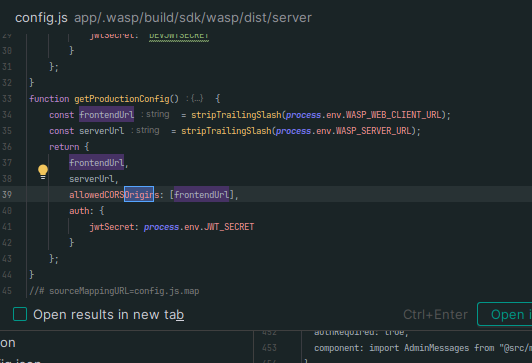Image resolution: width=532 pixels, height=363 pixels.
Task: Click the app/.wasp/build/sdk/wasp/dist/server path
Action: [x=193, y=18]
